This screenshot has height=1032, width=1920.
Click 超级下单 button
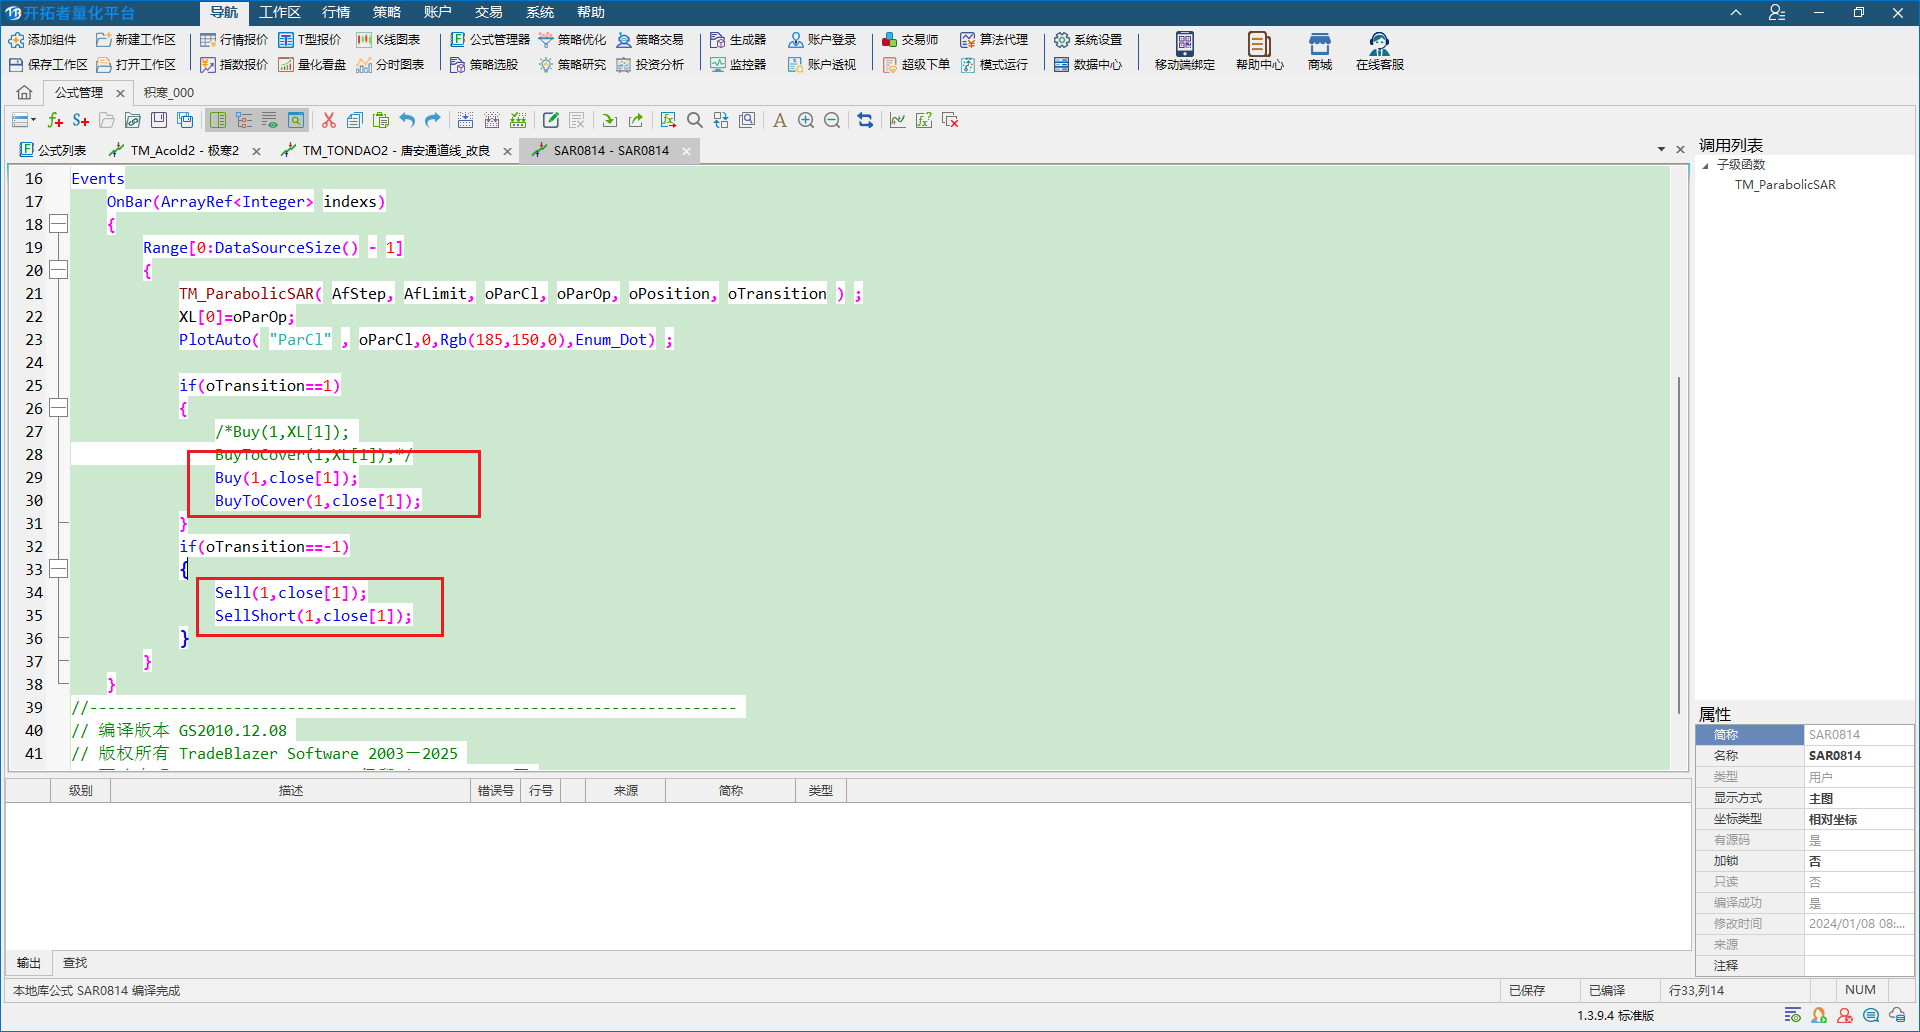916,64
